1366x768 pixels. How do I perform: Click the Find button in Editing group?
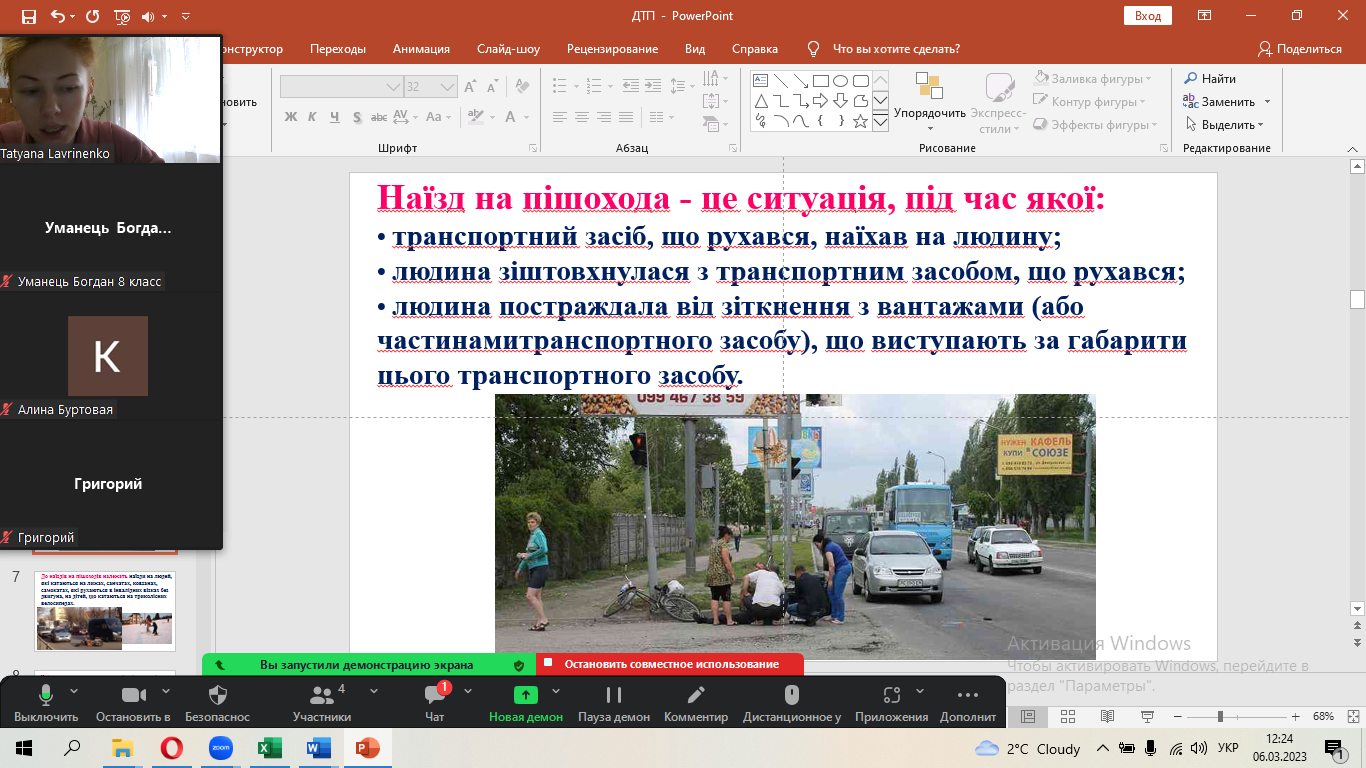(1210, 79)
